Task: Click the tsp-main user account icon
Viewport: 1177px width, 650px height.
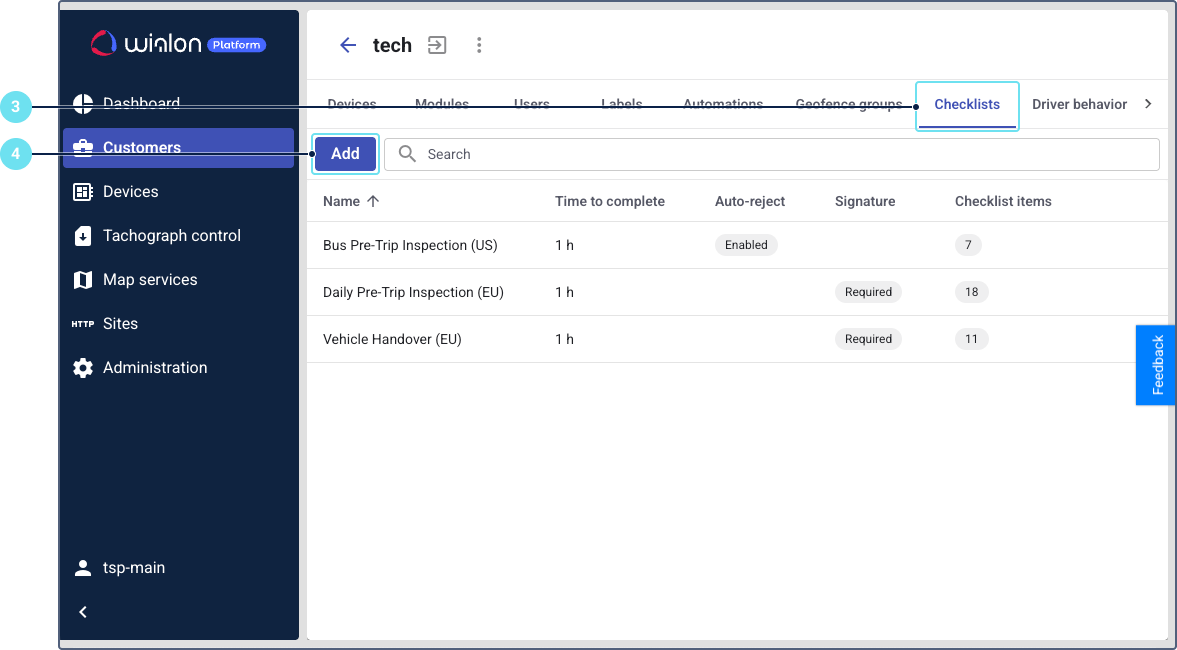Action: point(83,568)
